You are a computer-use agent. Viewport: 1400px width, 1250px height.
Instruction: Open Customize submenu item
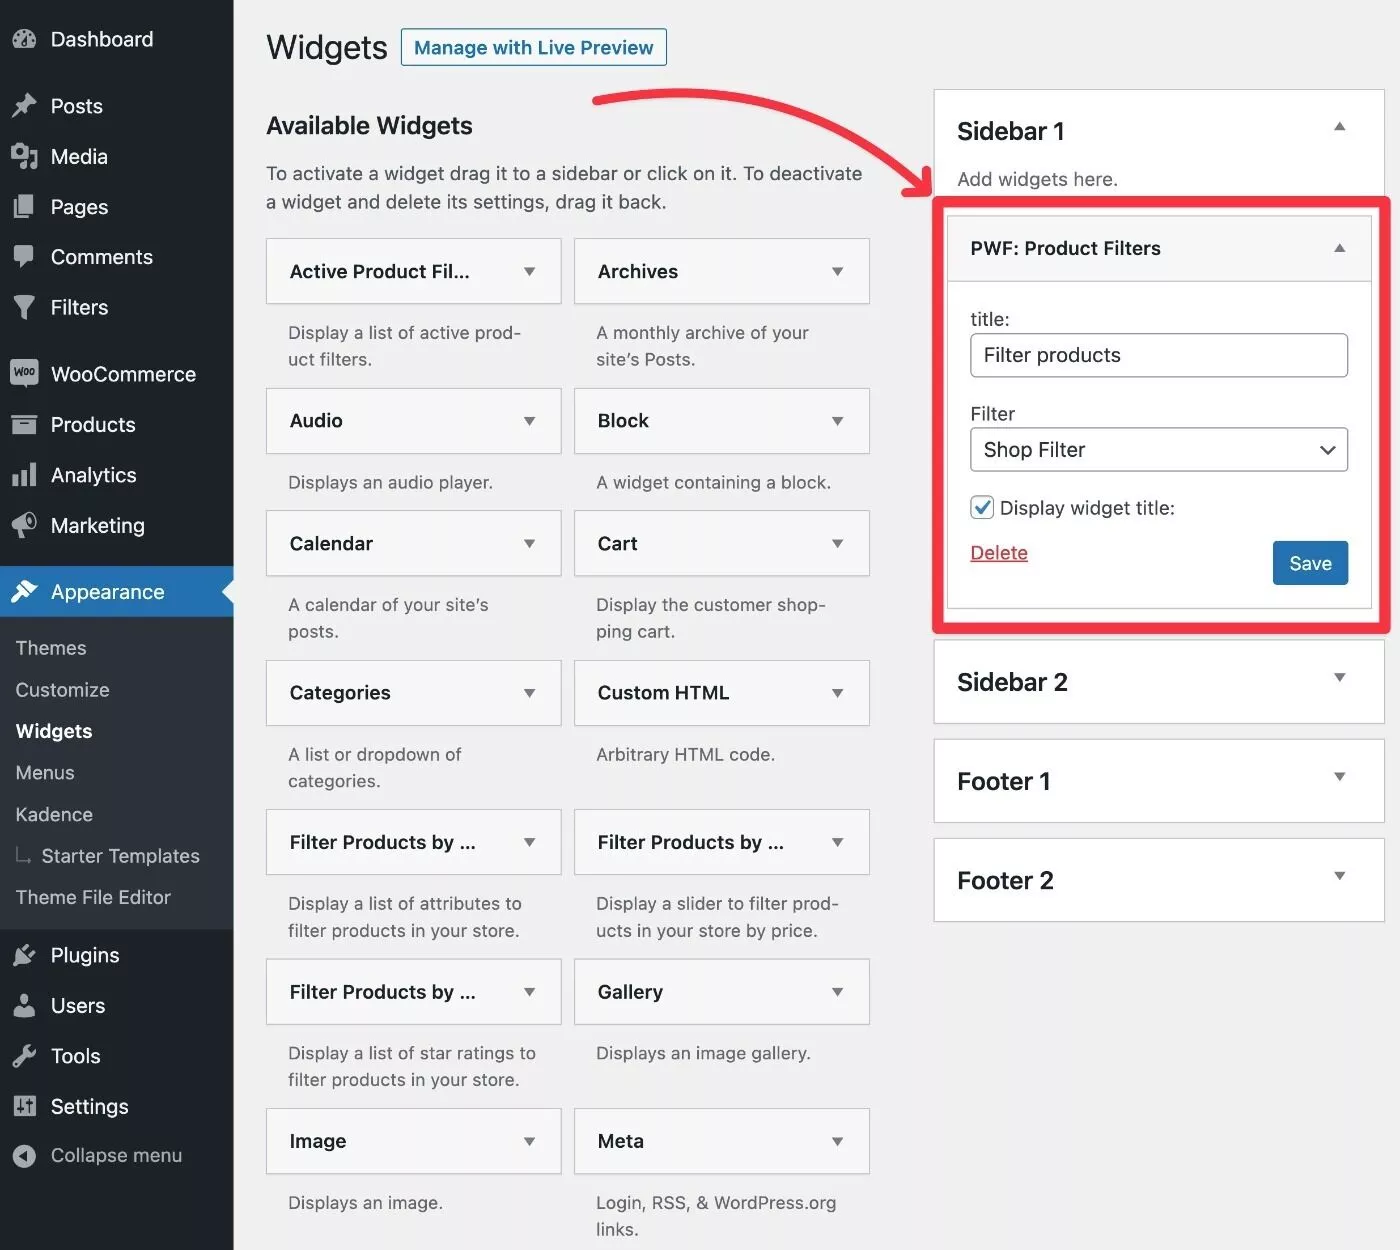(x=62, y=690)
